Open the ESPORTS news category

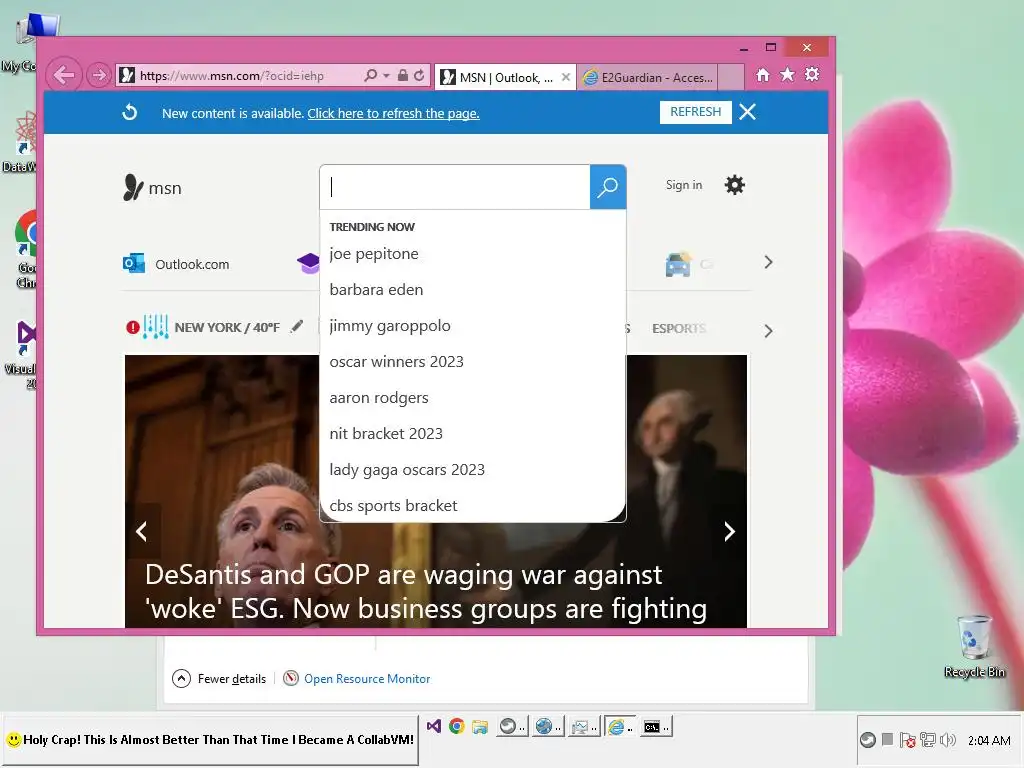pyautogui.click(x=679, y=328)
